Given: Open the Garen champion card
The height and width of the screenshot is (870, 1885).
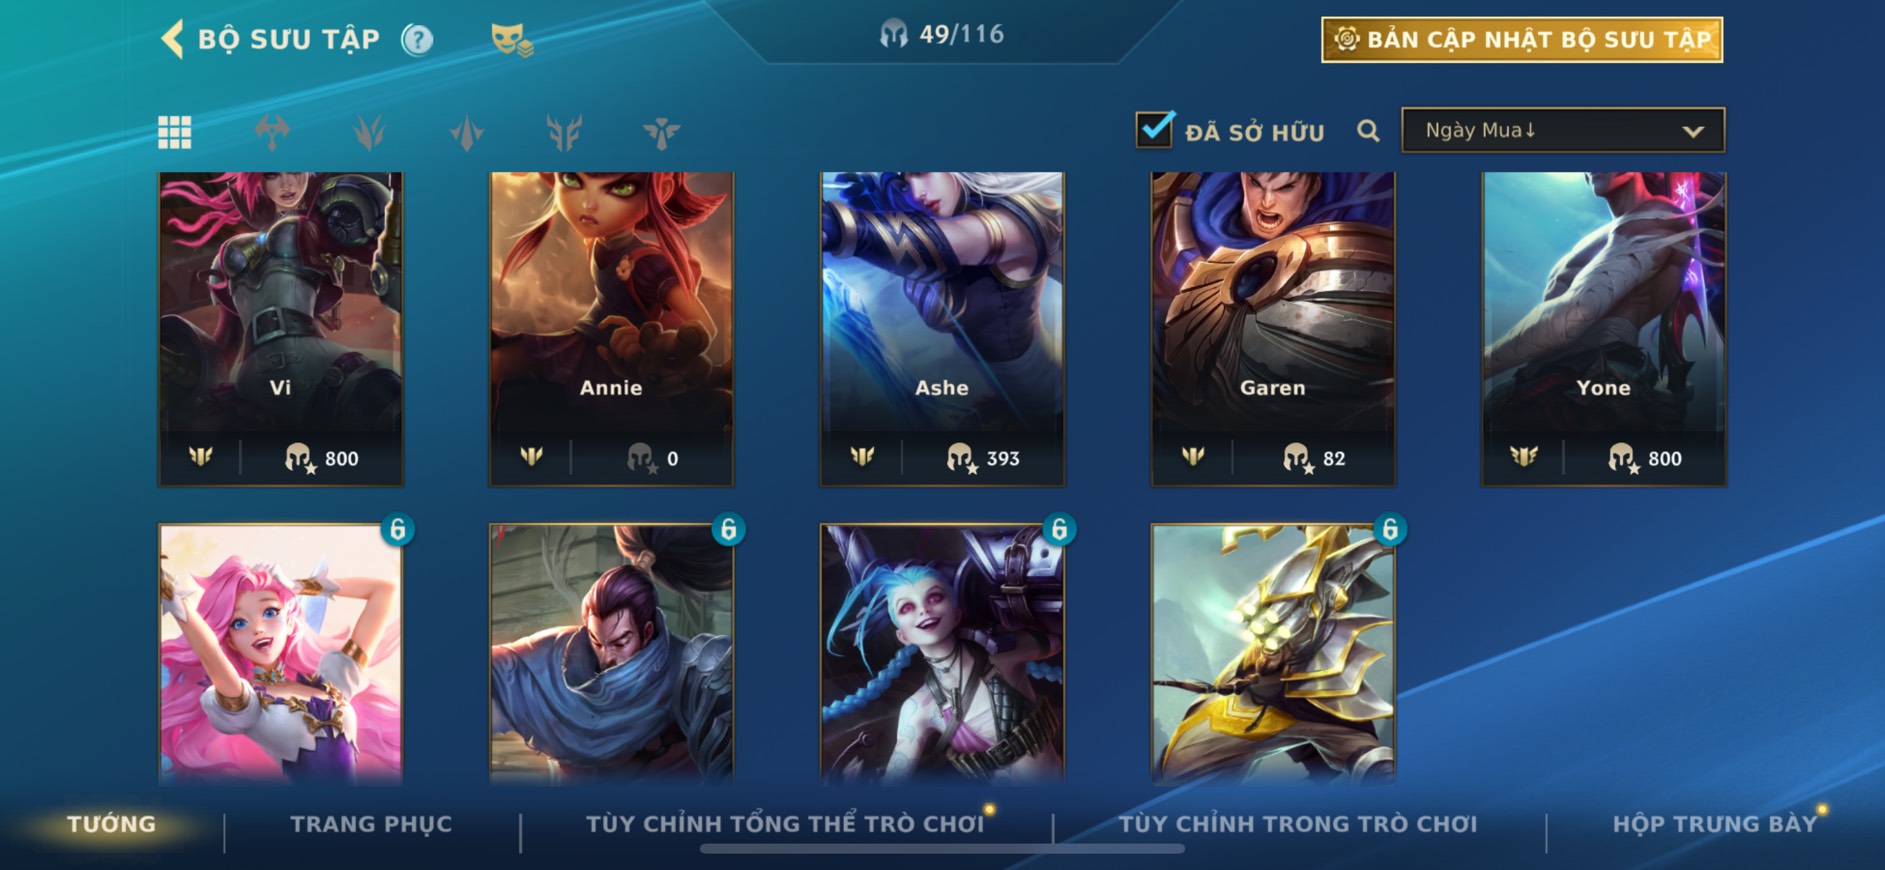Looking at the screenshot, I should click(x=1273, y=329).
